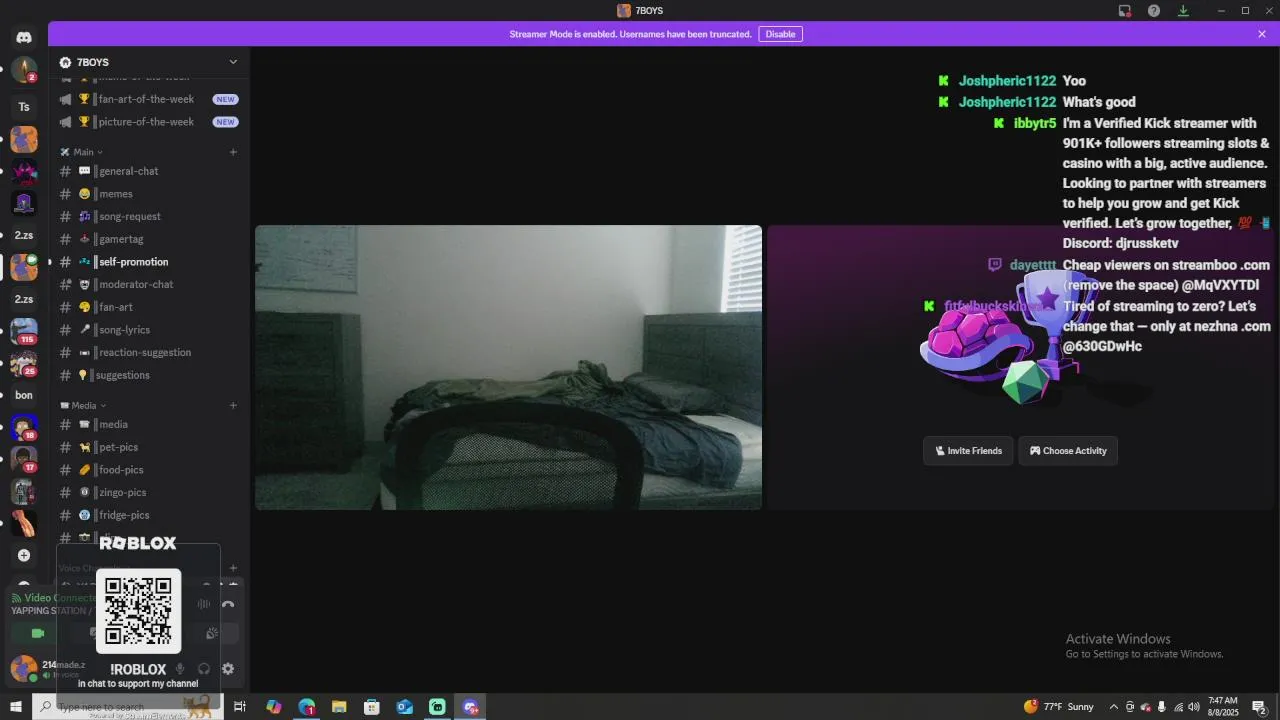This screenshot has width=1280, height=720.
Task: Open 77°F Sunny weather widget
Action: click(x=1059, y=707)
